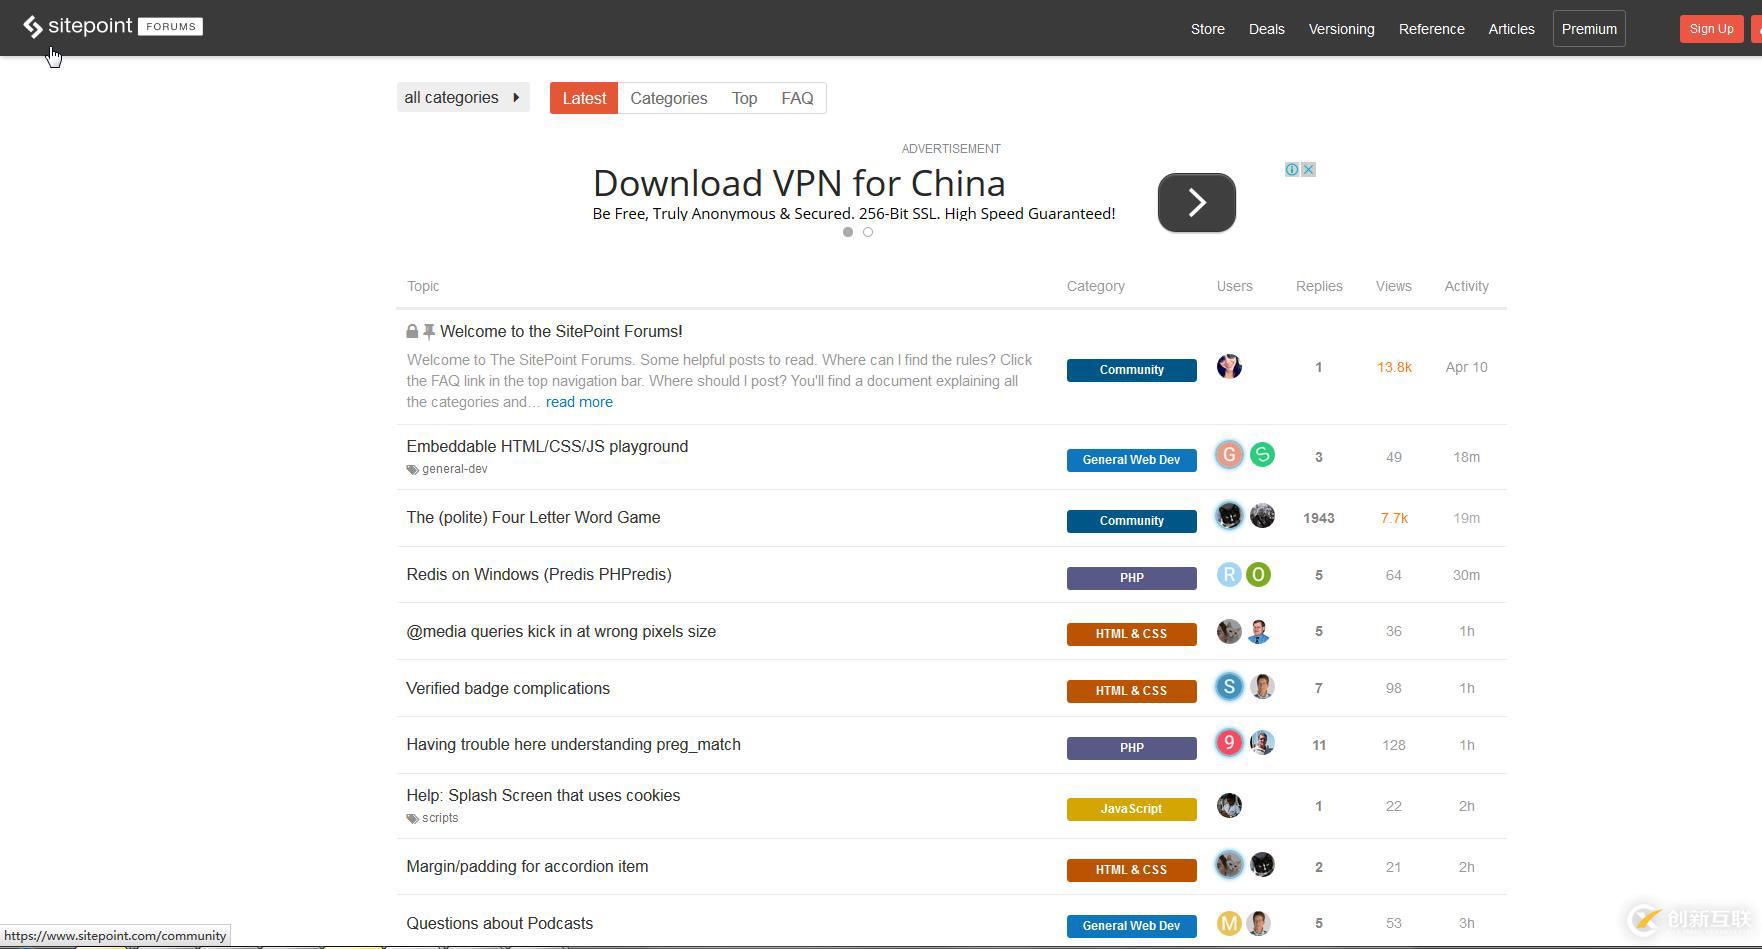
Task: Click the general-dev tag
Action: click(455, 469)
